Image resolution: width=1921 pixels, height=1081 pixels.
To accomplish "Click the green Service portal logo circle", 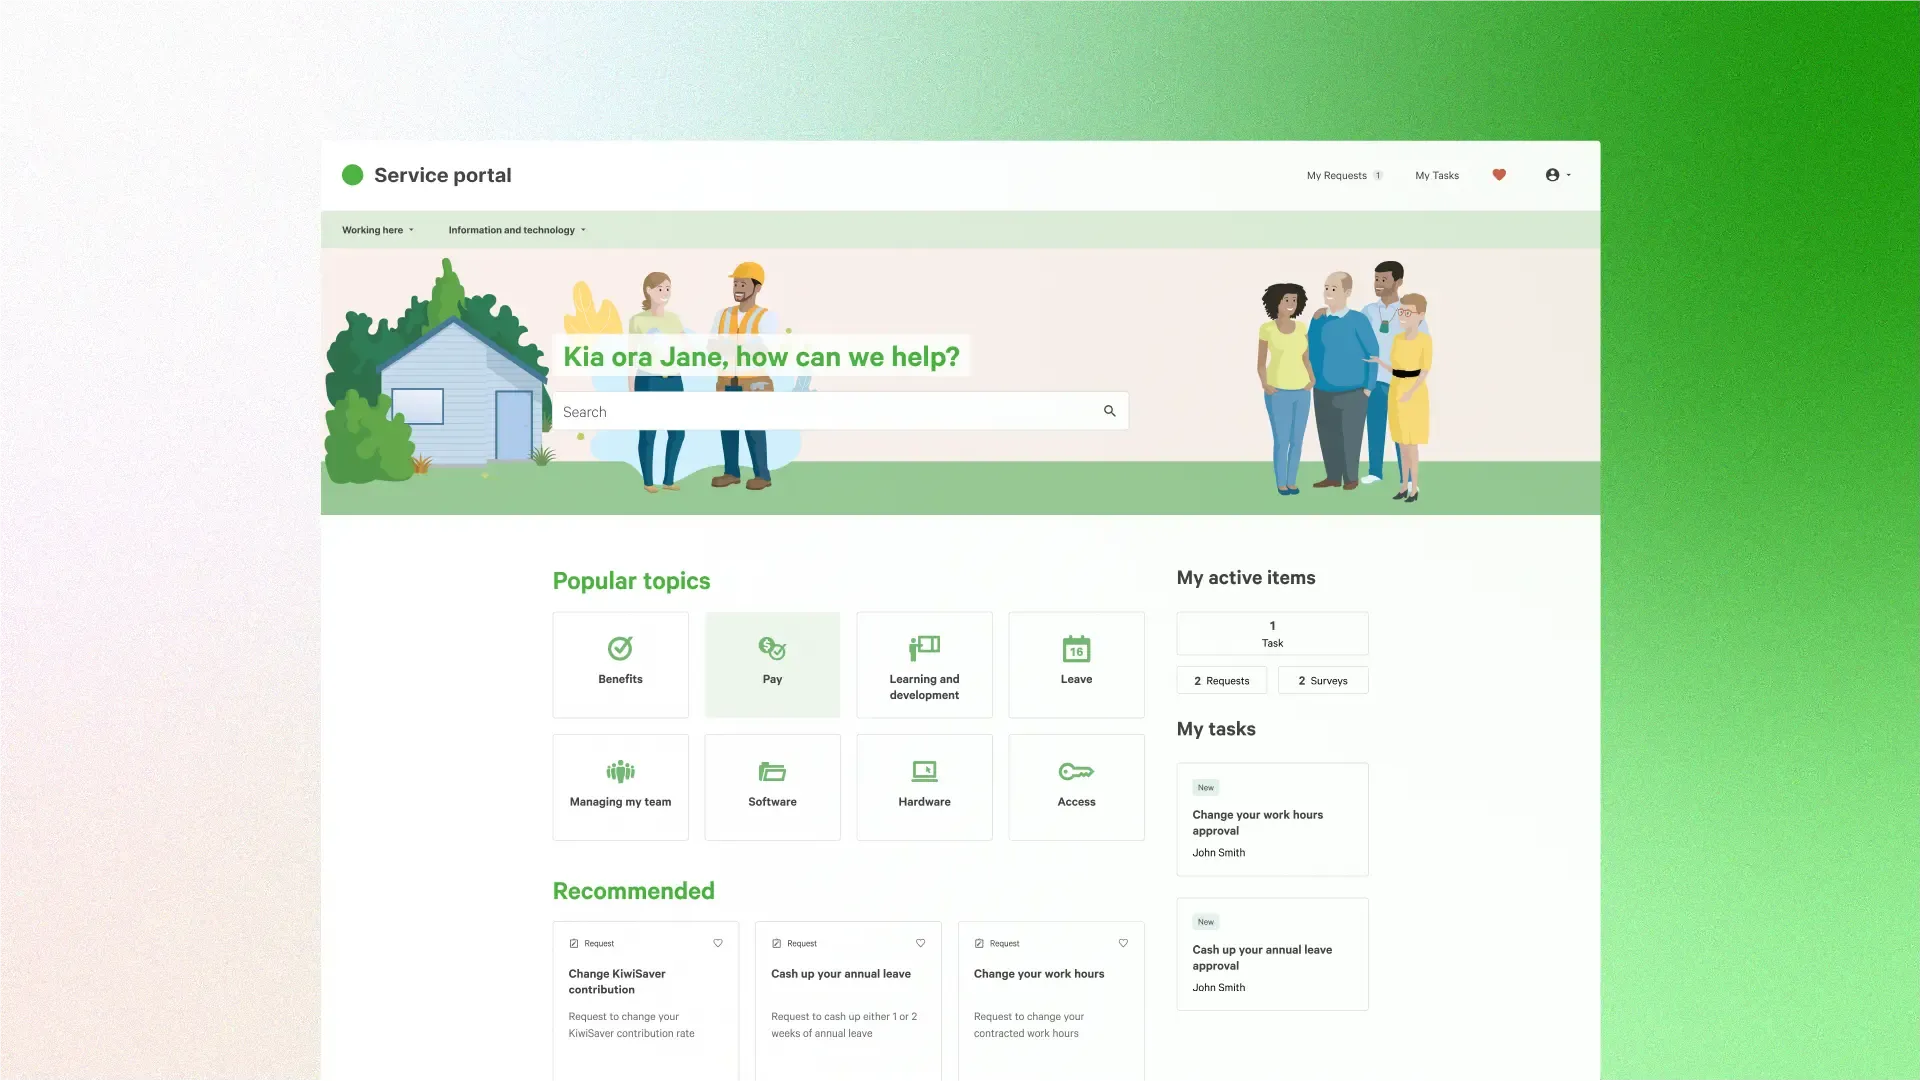I will [352, 175].
